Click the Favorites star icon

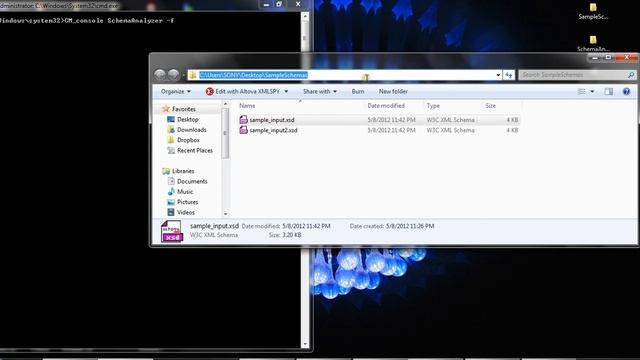click(165, 109)
